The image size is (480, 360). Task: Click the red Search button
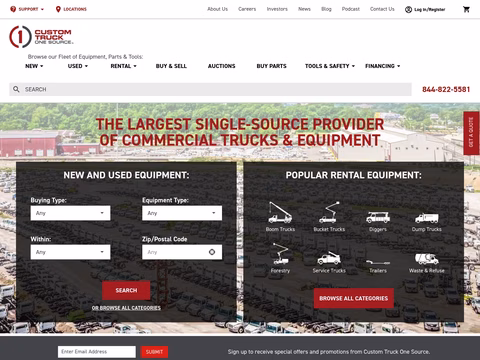tap(126, 290)
